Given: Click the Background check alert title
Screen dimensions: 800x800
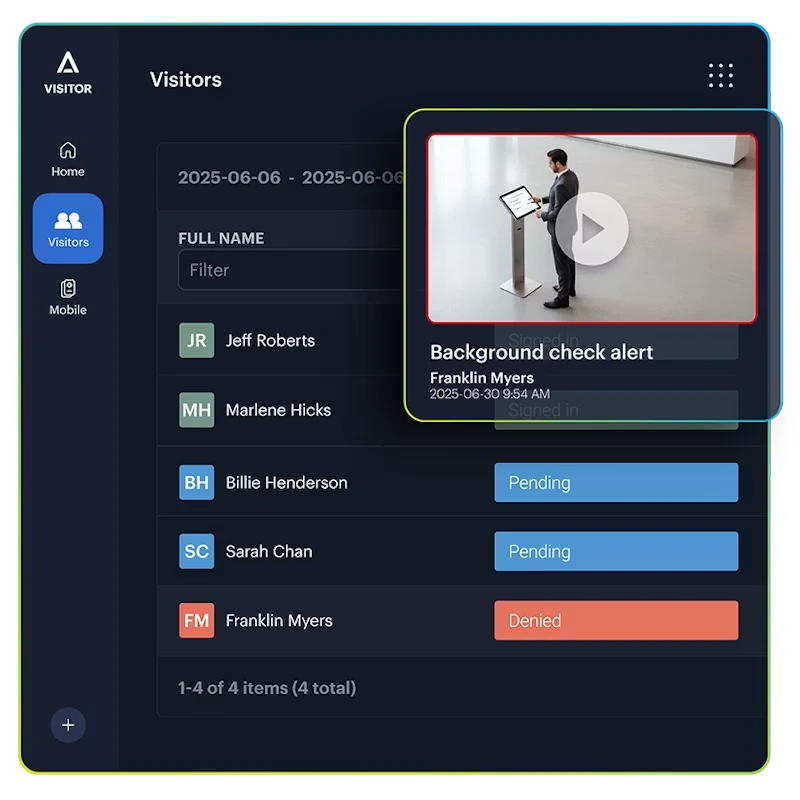Looking at the screenshot, I should (541, 353).
